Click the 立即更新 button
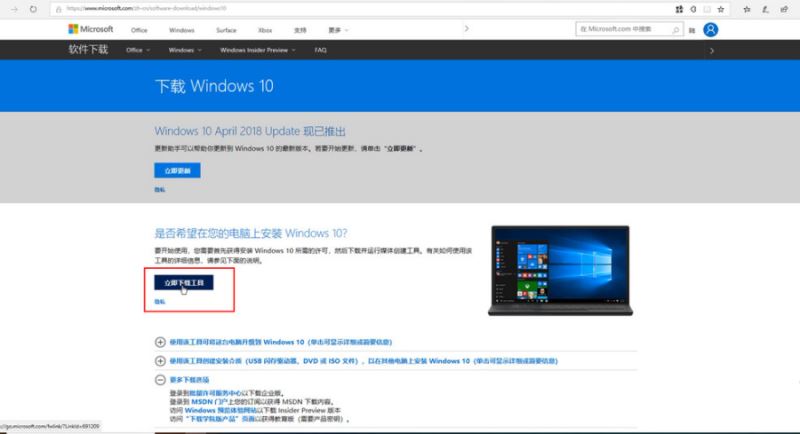800x434 pixels. coord(177,170)
